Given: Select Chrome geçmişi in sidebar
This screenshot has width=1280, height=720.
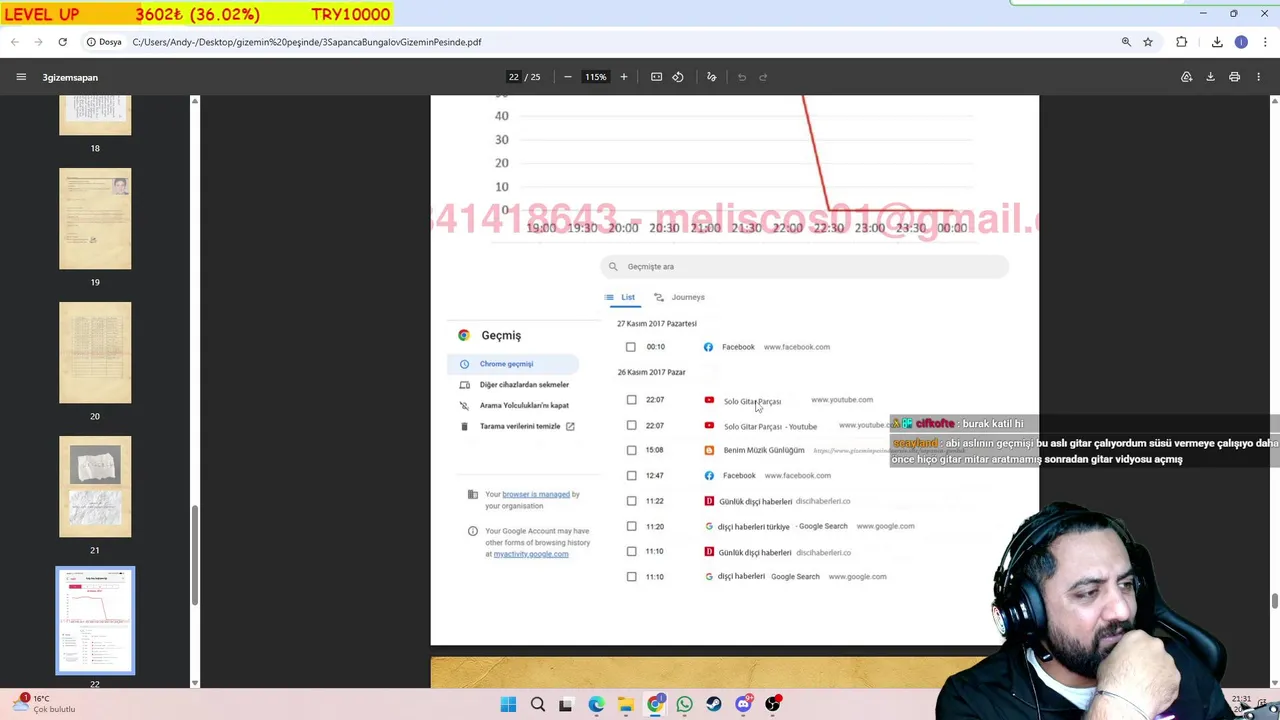Looking at the screenshot, I should tap(512, 364).
